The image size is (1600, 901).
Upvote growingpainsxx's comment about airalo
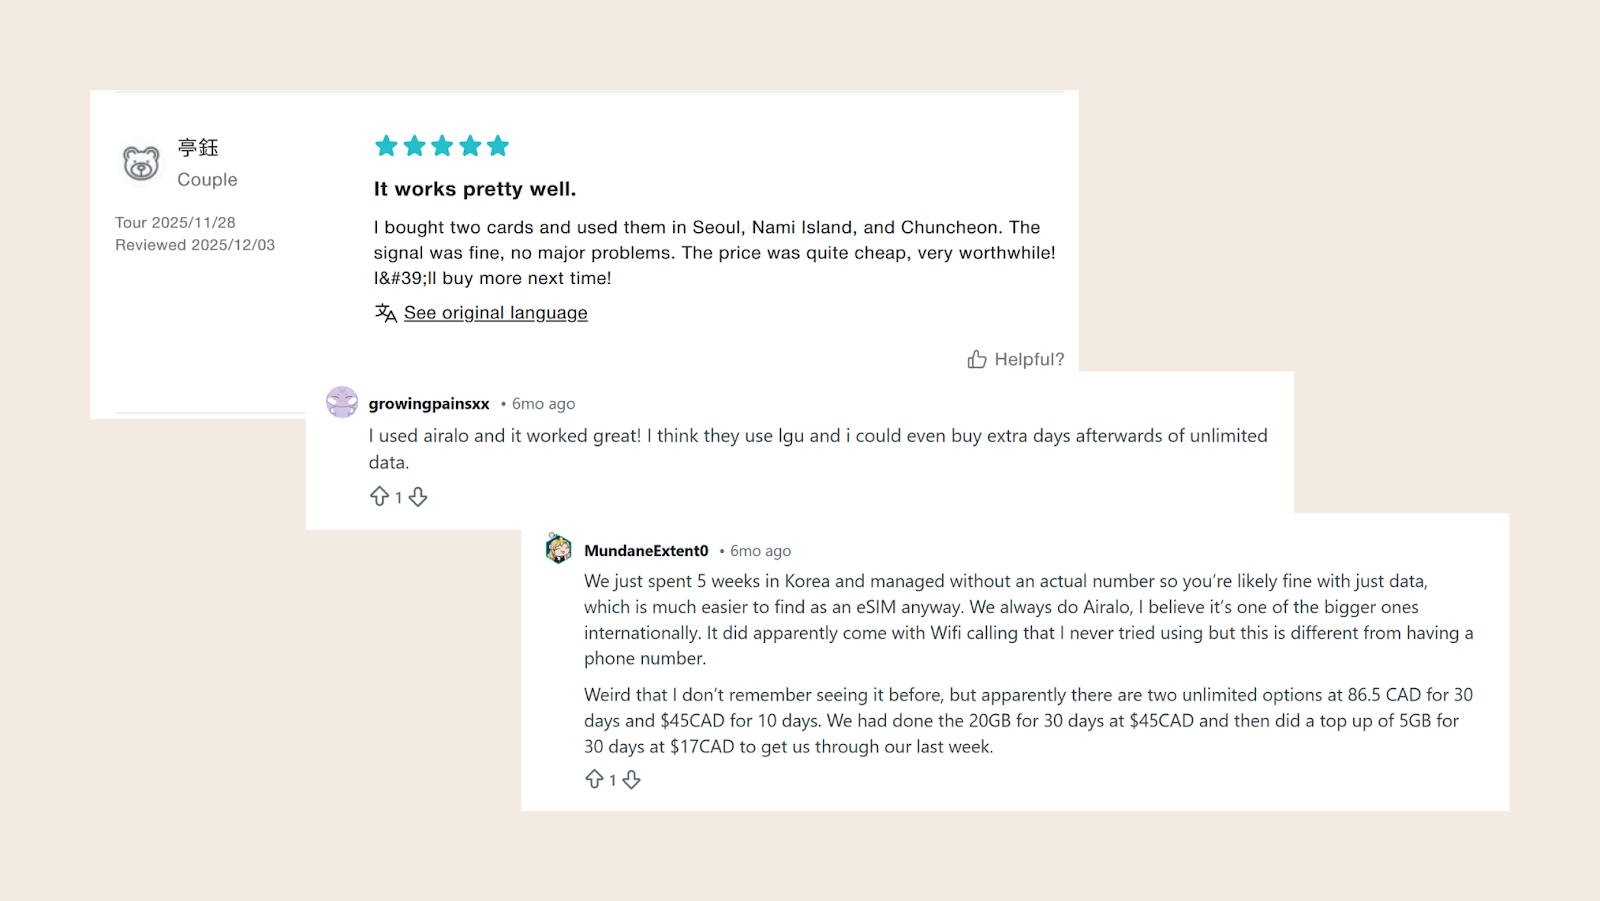coord(379,496)
